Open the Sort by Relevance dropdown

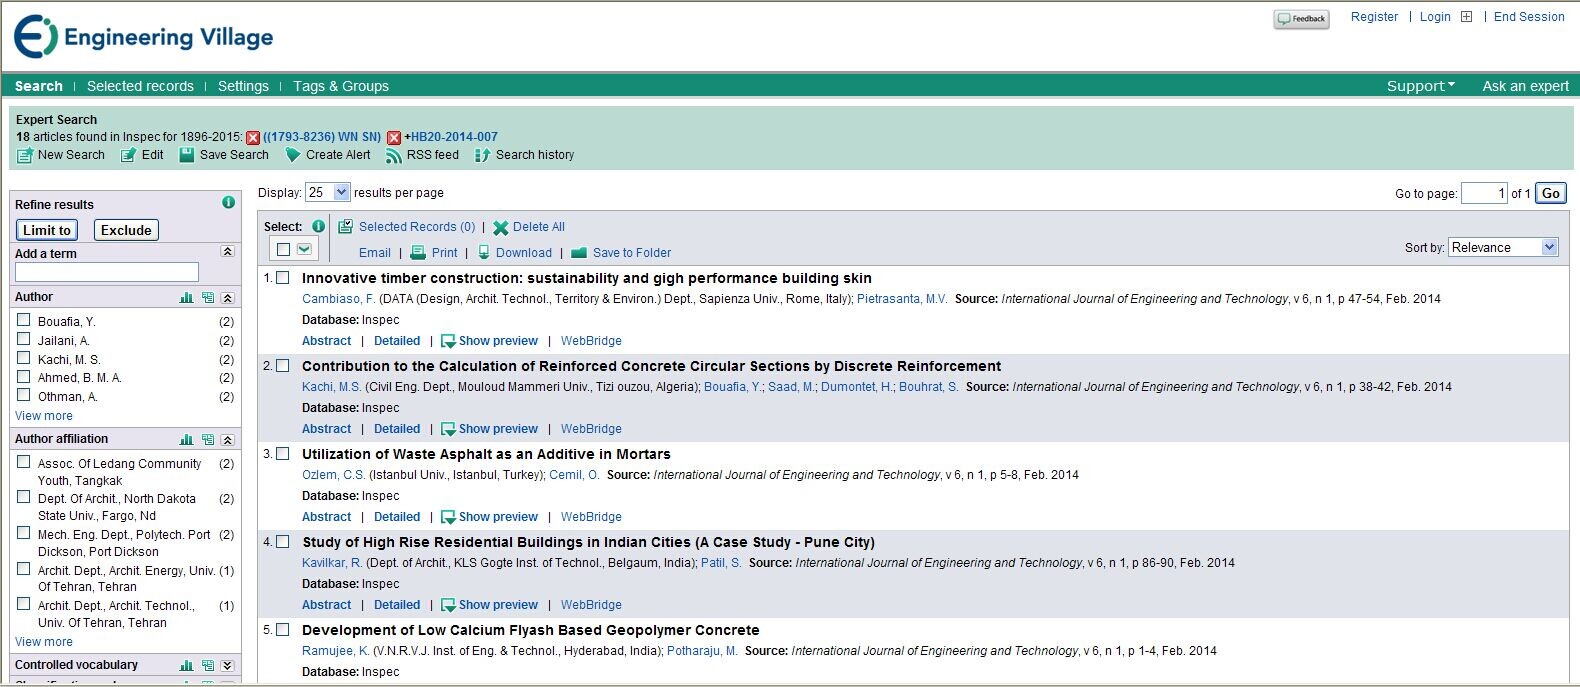1503,247
